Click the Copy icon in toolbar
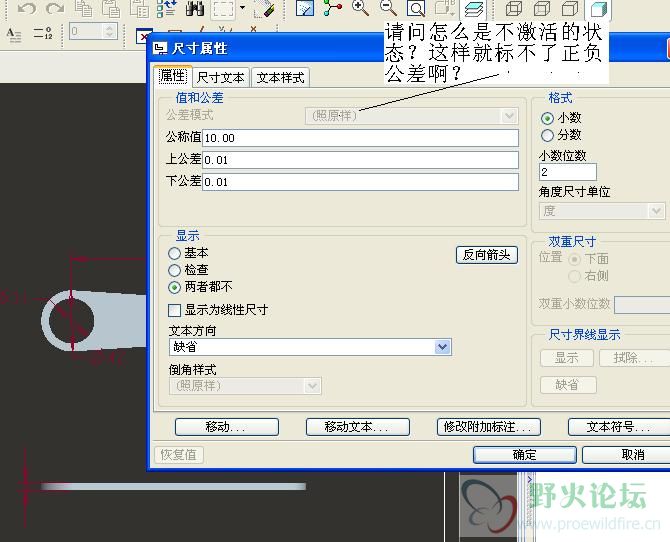670x542 pixels. point(83,9)
